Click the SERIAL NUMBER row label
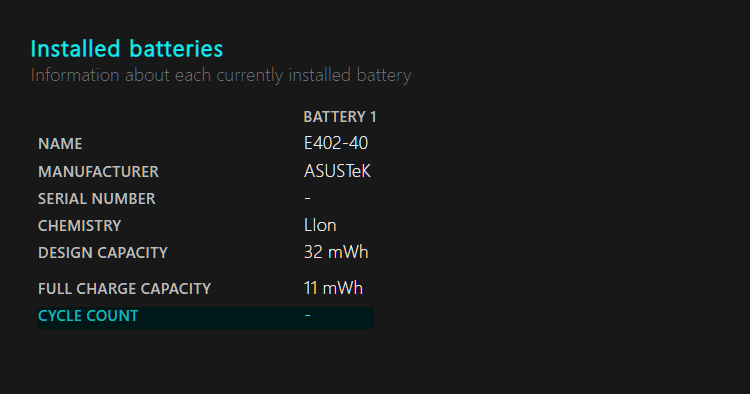This screenshot has width=750, height=394. point(97,199)
